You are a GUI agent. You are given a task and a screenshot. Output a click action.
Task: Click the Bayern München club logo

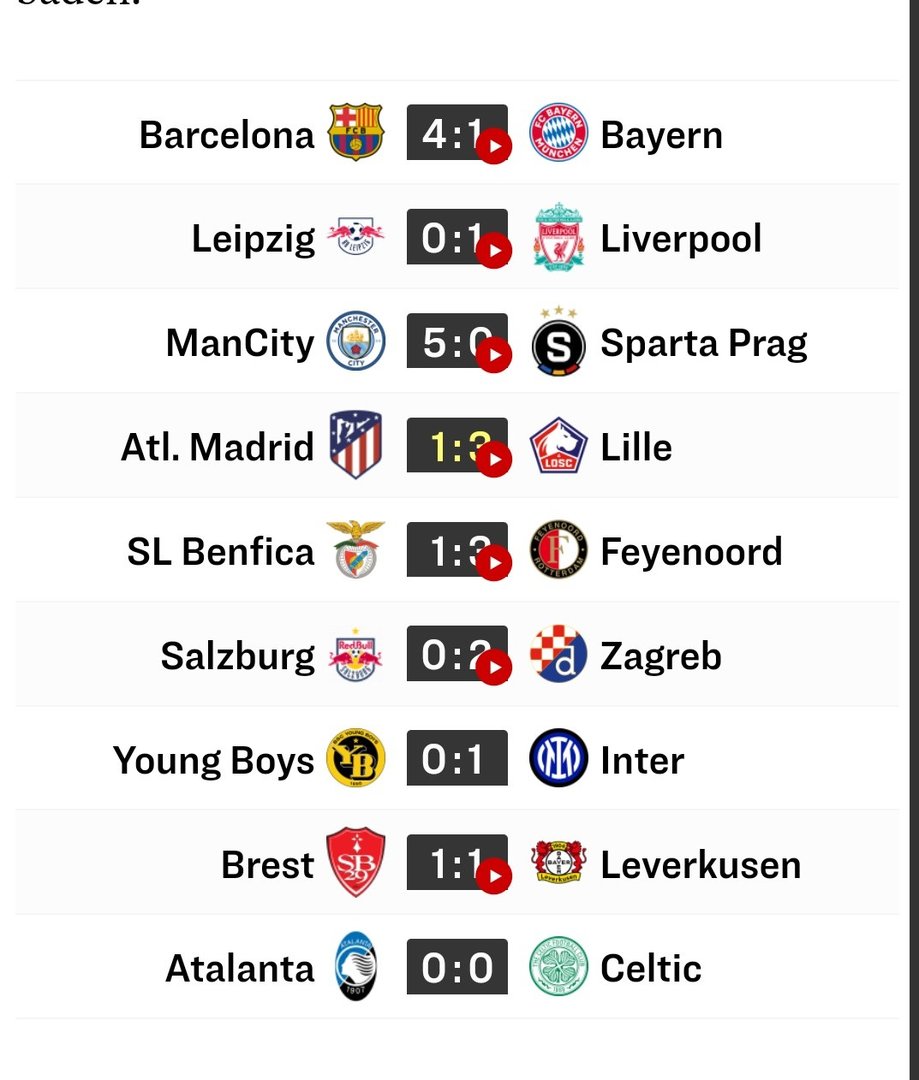point(558,132)
